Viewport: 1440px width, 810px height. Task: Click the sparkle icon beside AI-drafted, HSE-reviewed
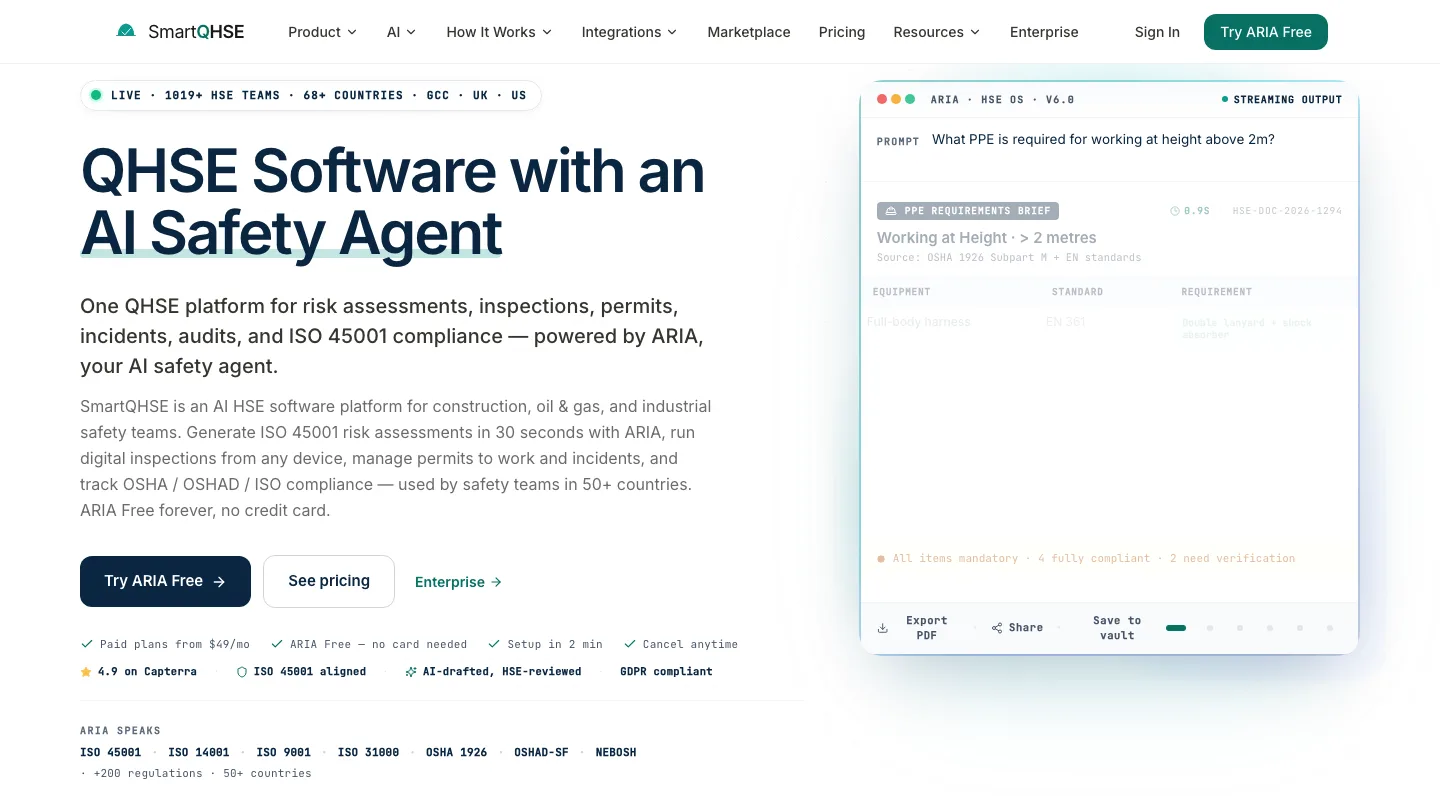(411, 672)
